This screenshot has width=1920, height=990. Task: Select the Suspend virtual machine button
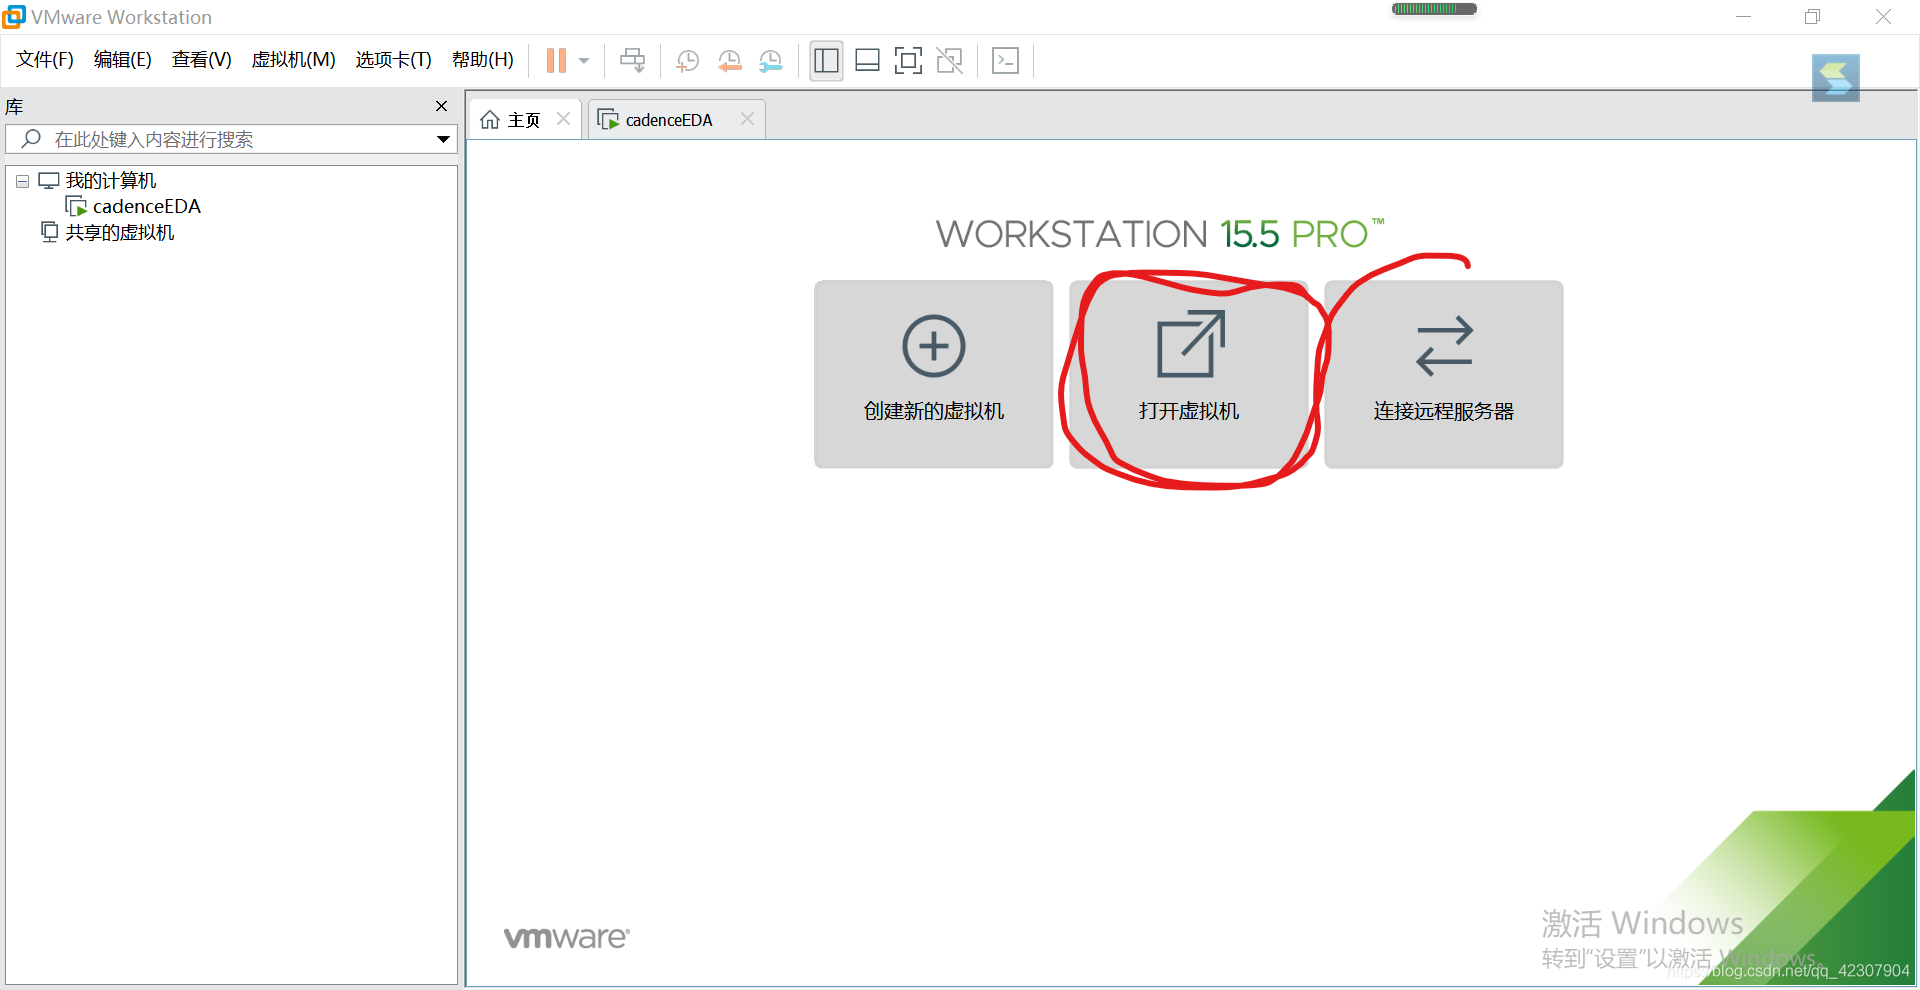tap(556, 60)
